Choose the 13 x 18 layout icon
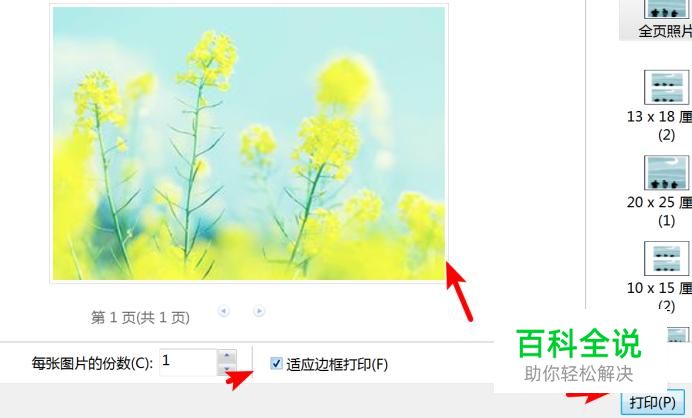Image resolution: width=692 pixels, height=418 pixels. (666, 87)
